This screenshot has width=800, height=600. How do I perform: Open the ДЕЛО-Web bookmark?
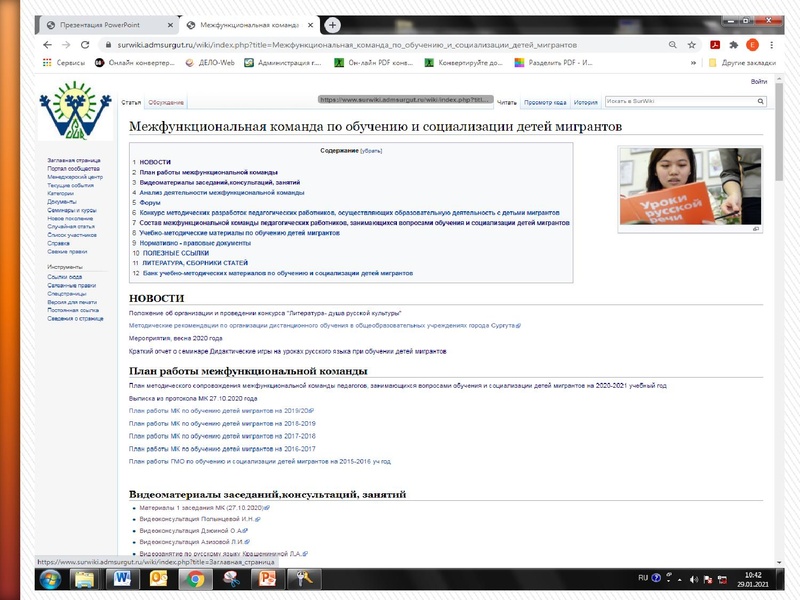click(x=216, y=62)
